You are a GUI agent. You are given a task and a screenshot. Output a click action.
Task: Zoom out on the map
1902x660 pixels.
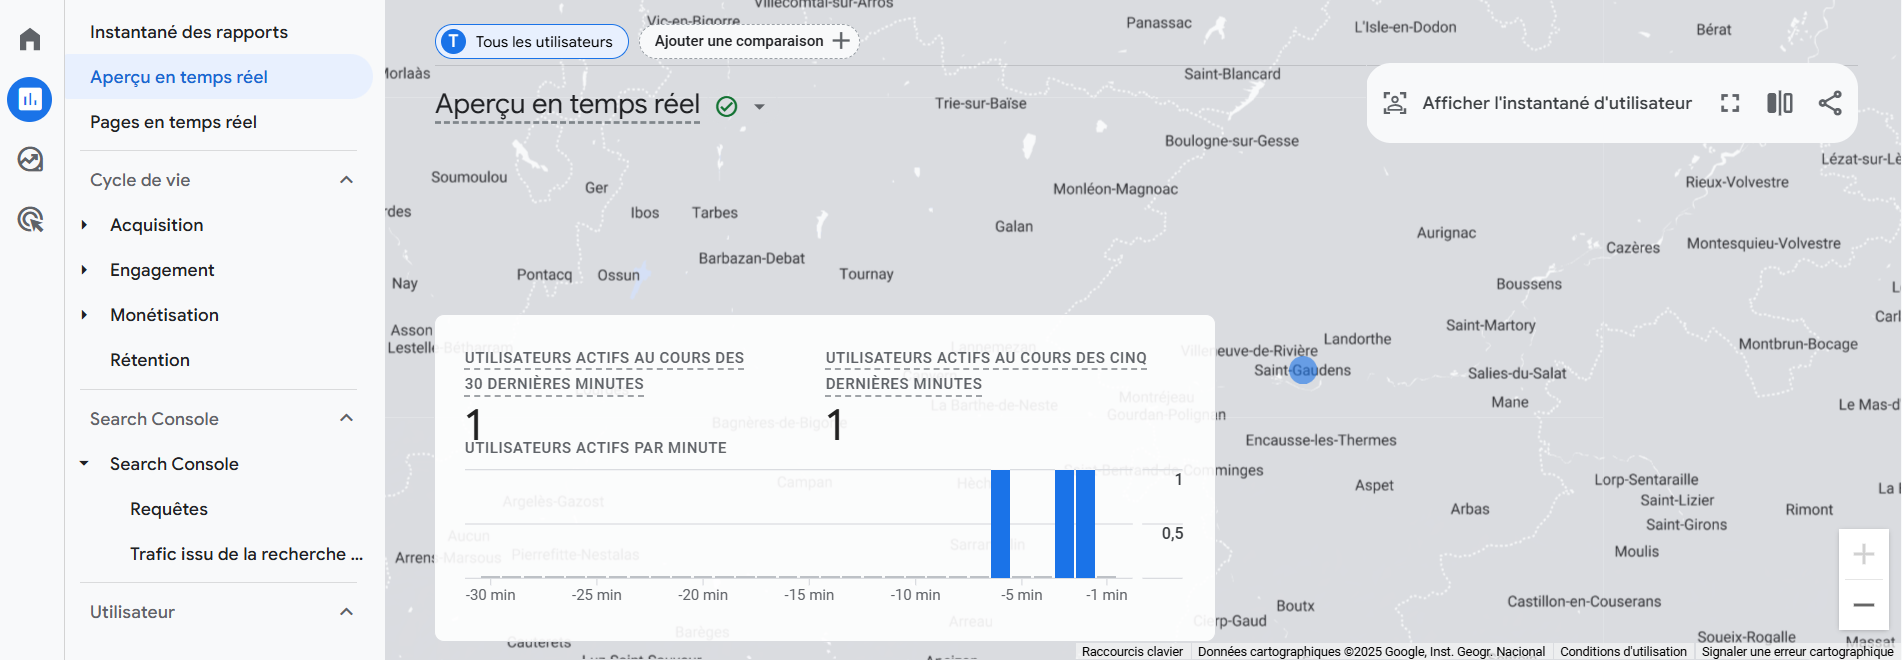[x=1863, y=605]
